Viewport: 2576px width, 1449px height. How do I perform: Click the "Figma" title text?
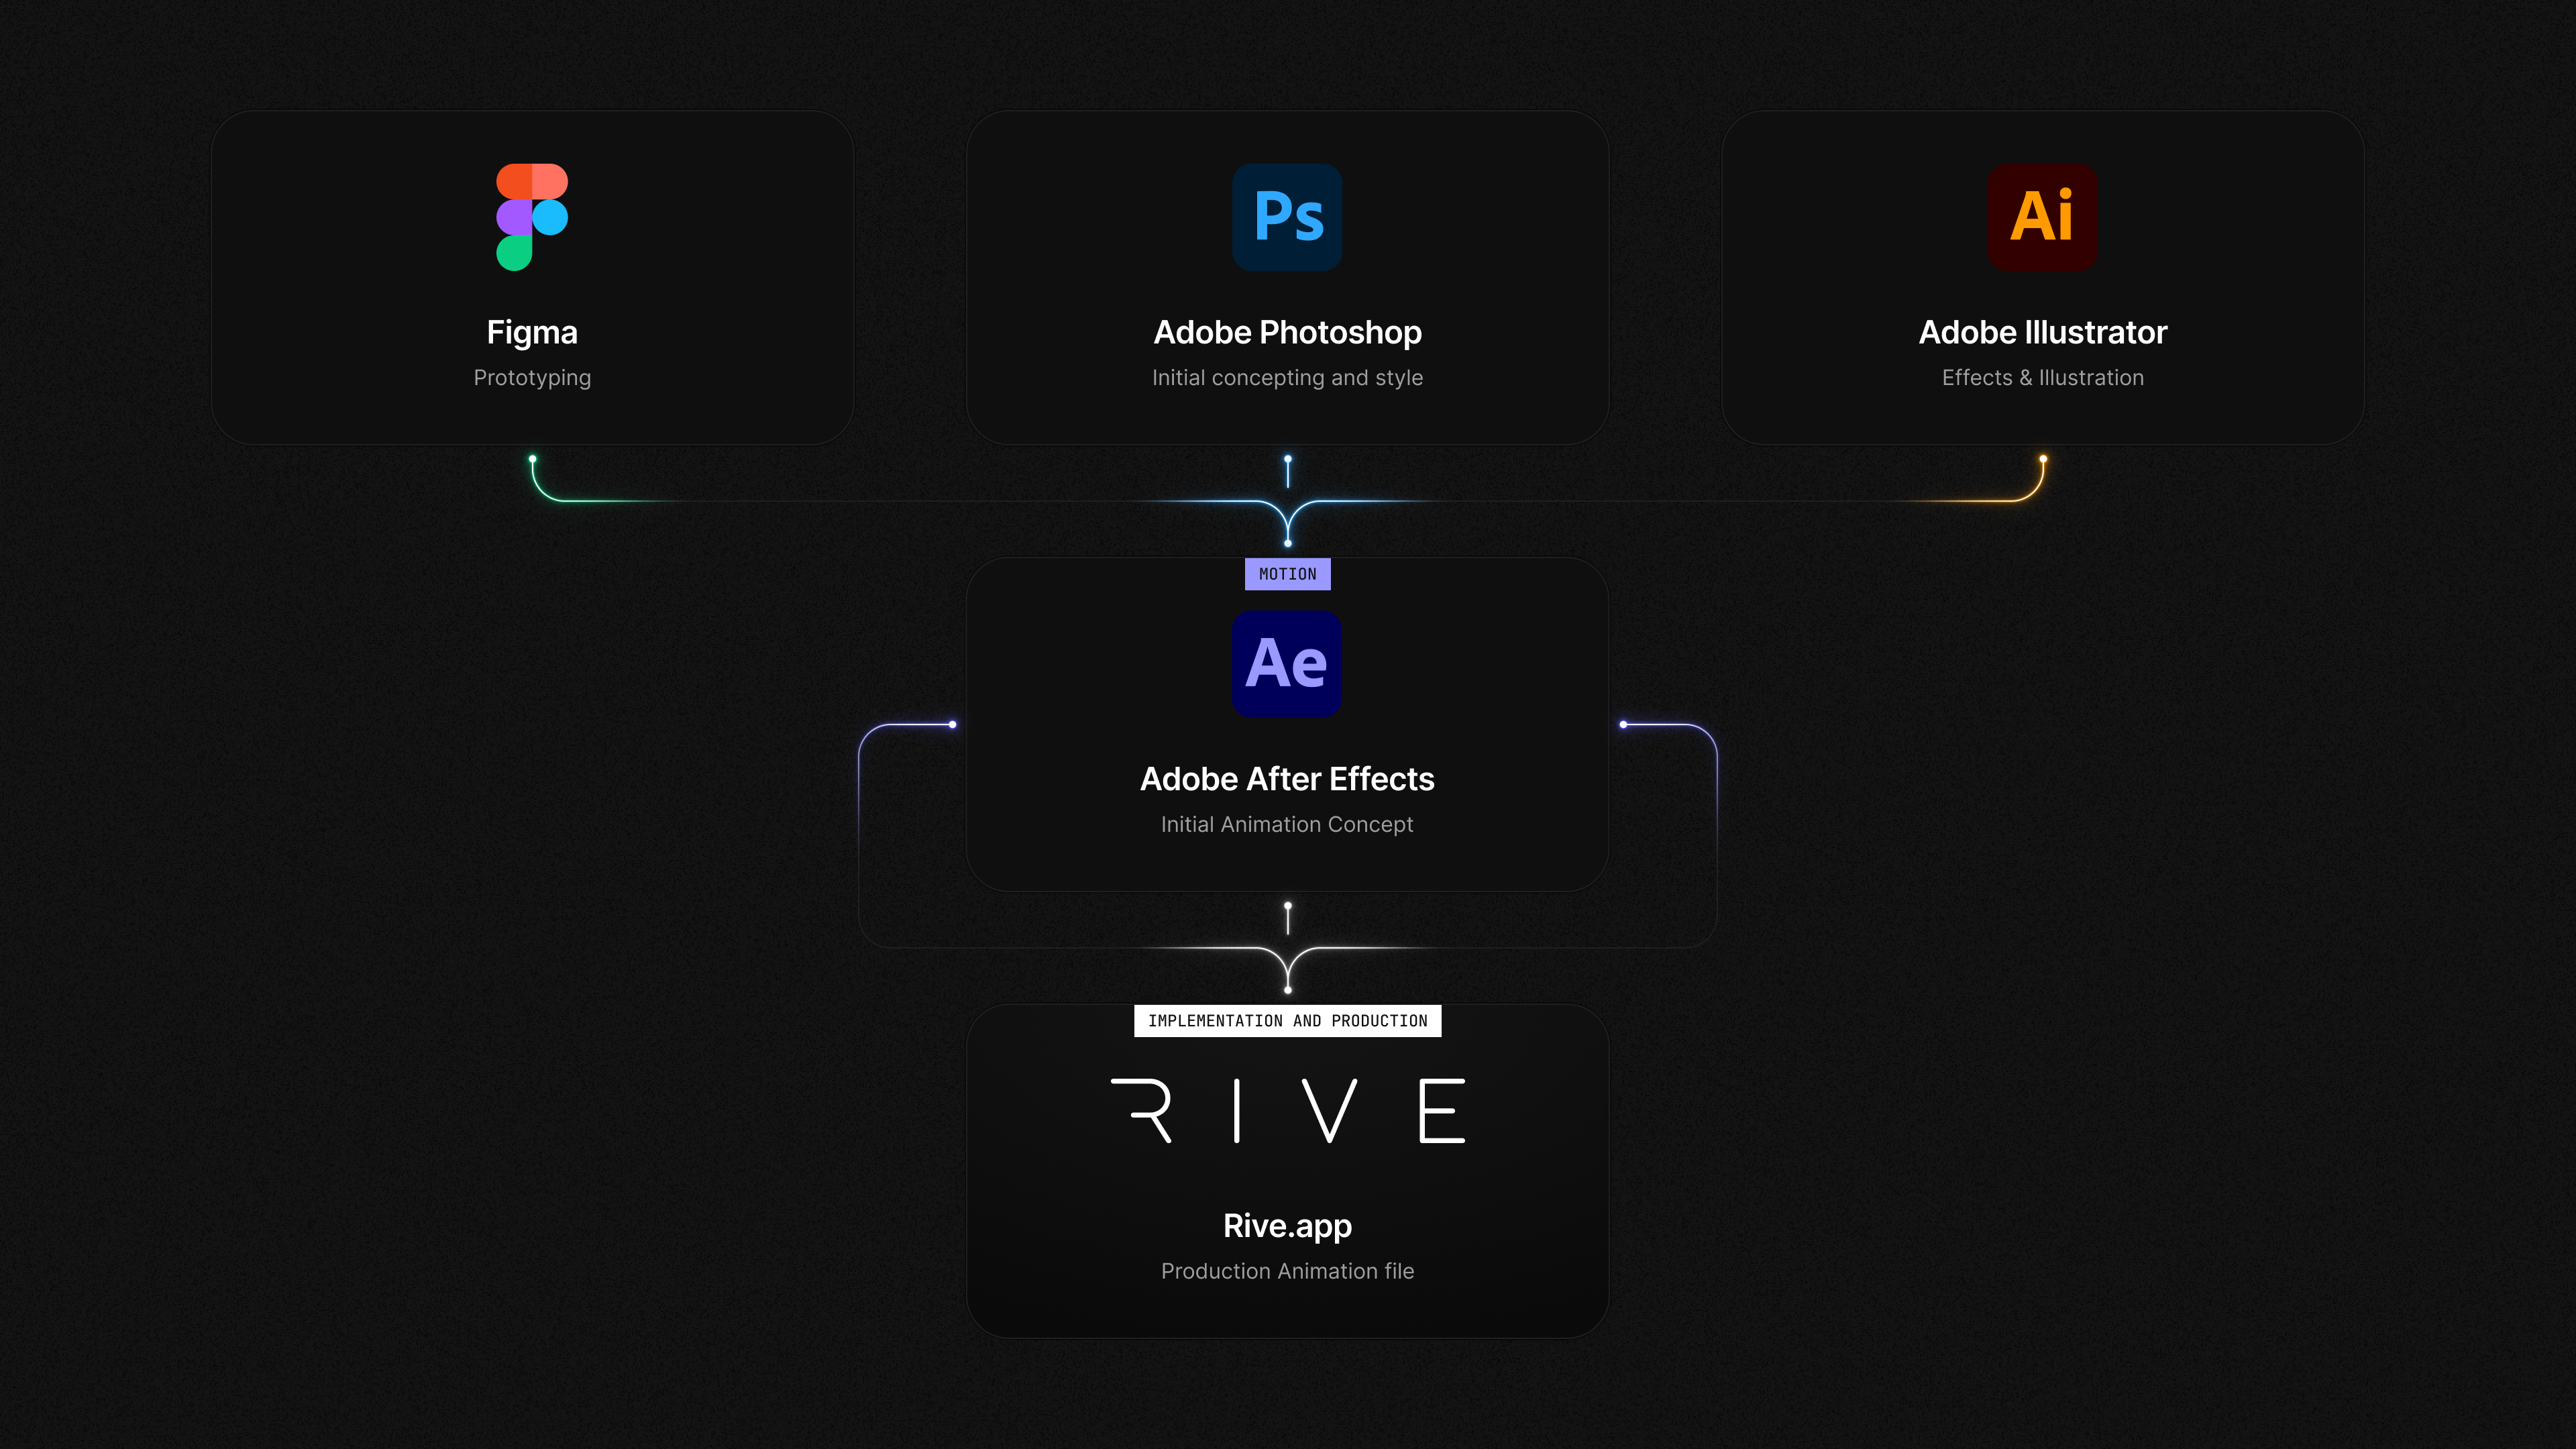click(532, 333)
